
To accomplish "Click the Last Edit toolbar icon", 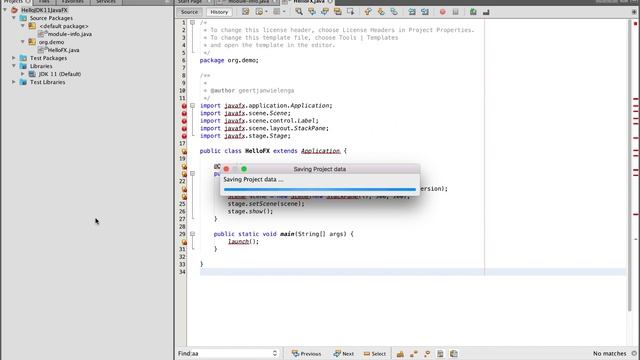I will (x=245, y=12).
